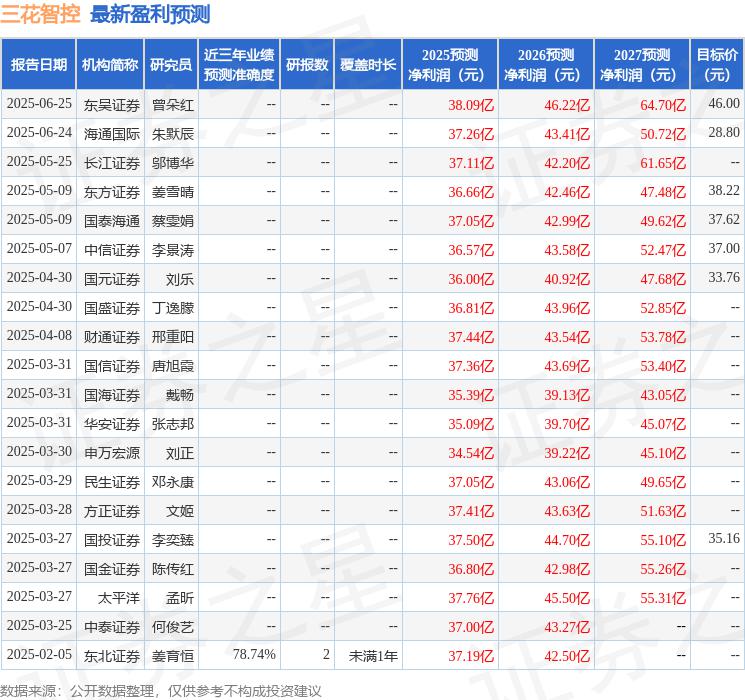Click the 国投证券 institution cell
Viewport: 745px width, 700px height.
[x=112, y=540]
